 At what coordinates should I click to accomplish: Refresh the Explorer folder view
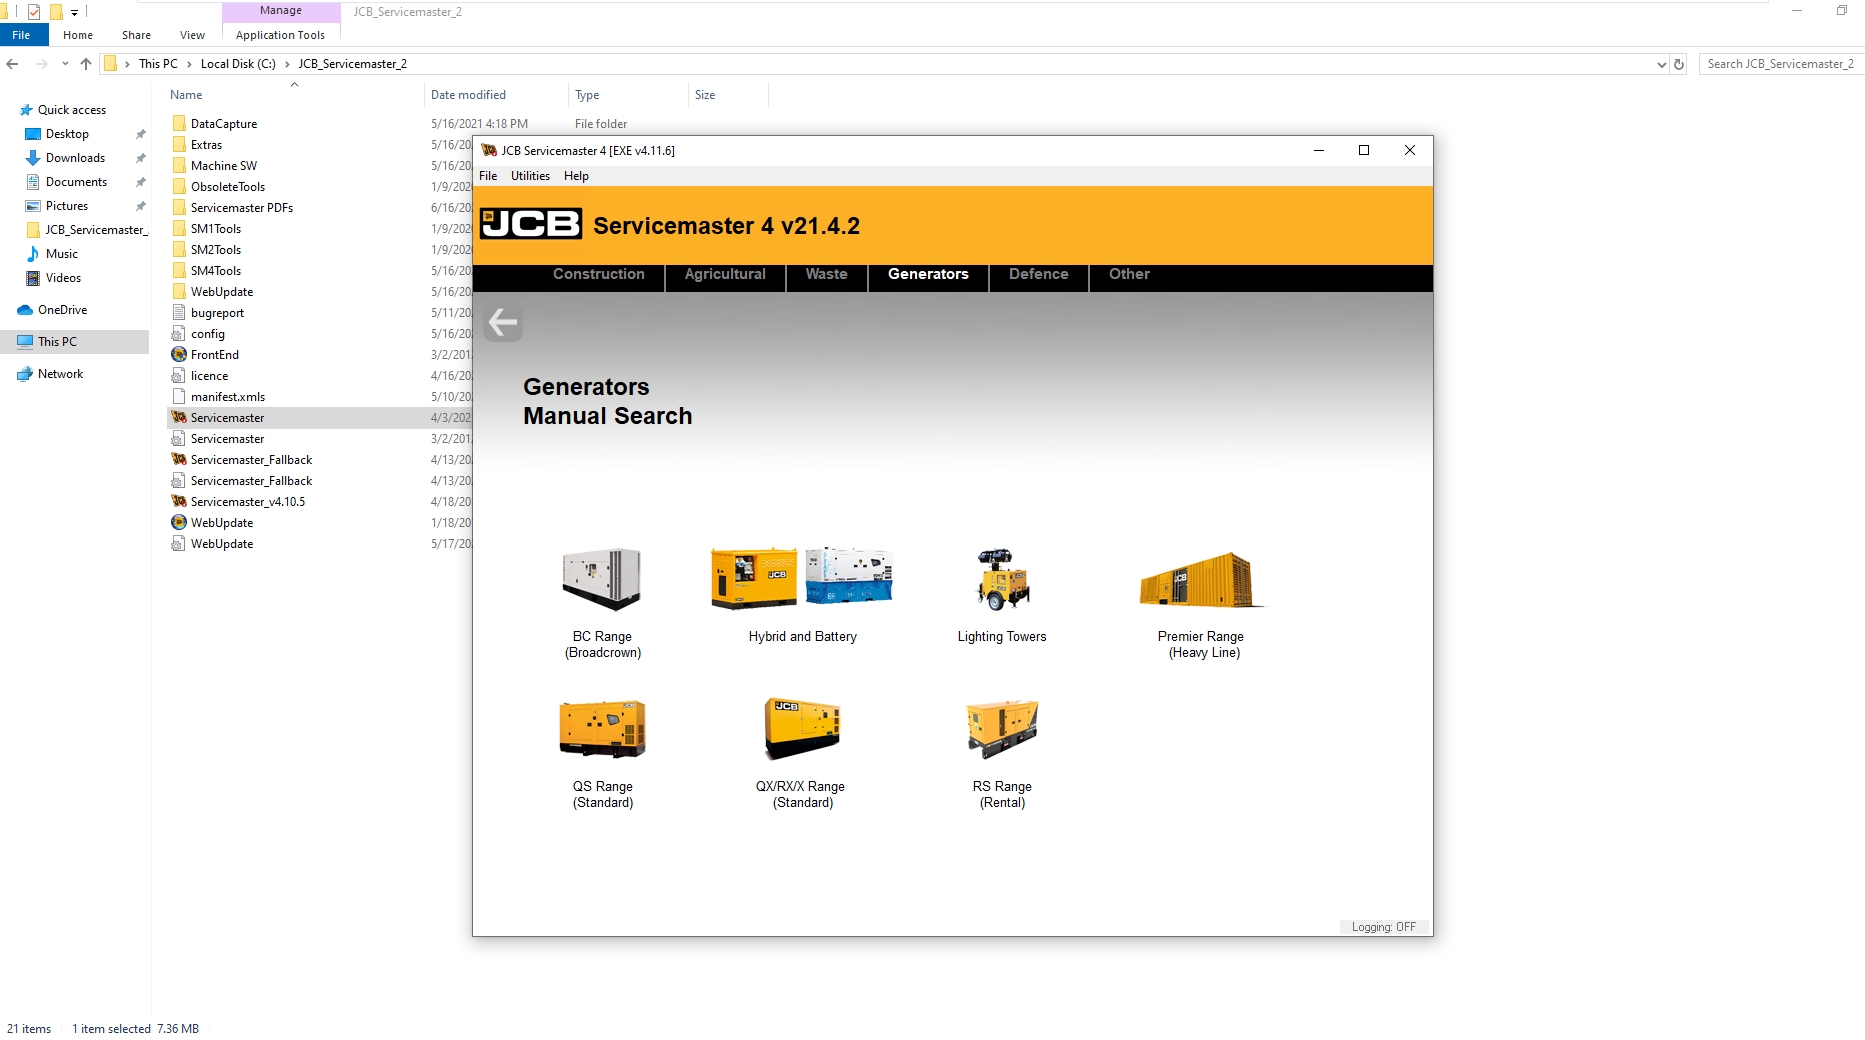(x=1679, y=64)
